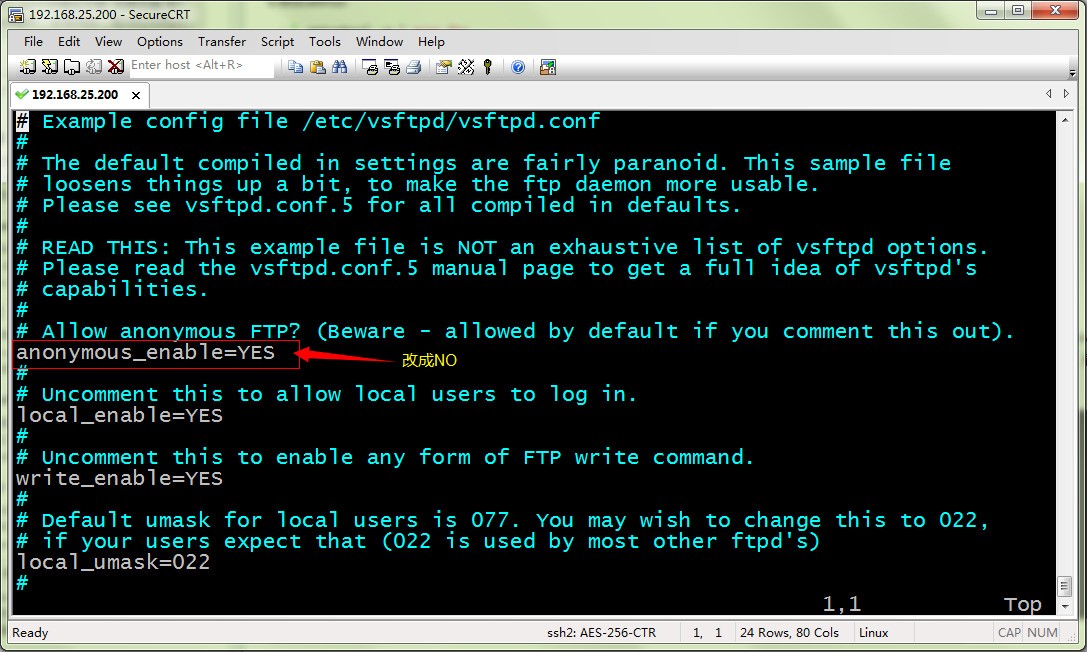Open the File menu
This screenshot has height=652, width=1087.
click(x=33, y=42)
